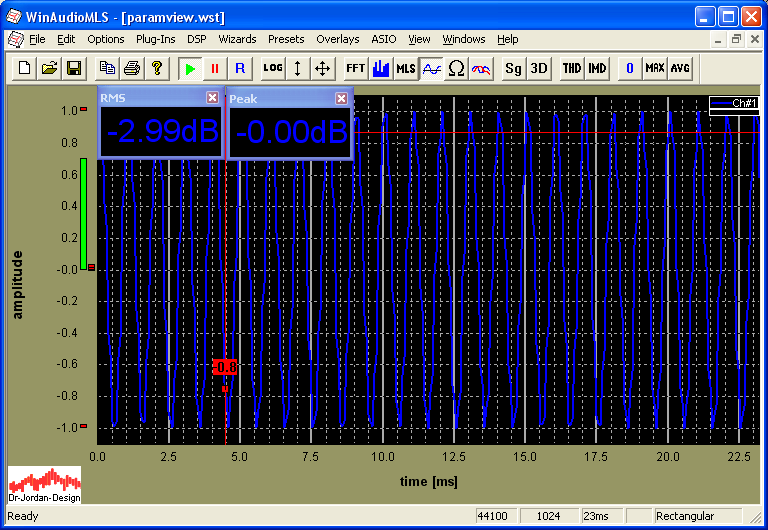The width and height of the screenshot is (768, 530).
Task: Switch to MLS measurement mode
Action: [x=406, y=68]
